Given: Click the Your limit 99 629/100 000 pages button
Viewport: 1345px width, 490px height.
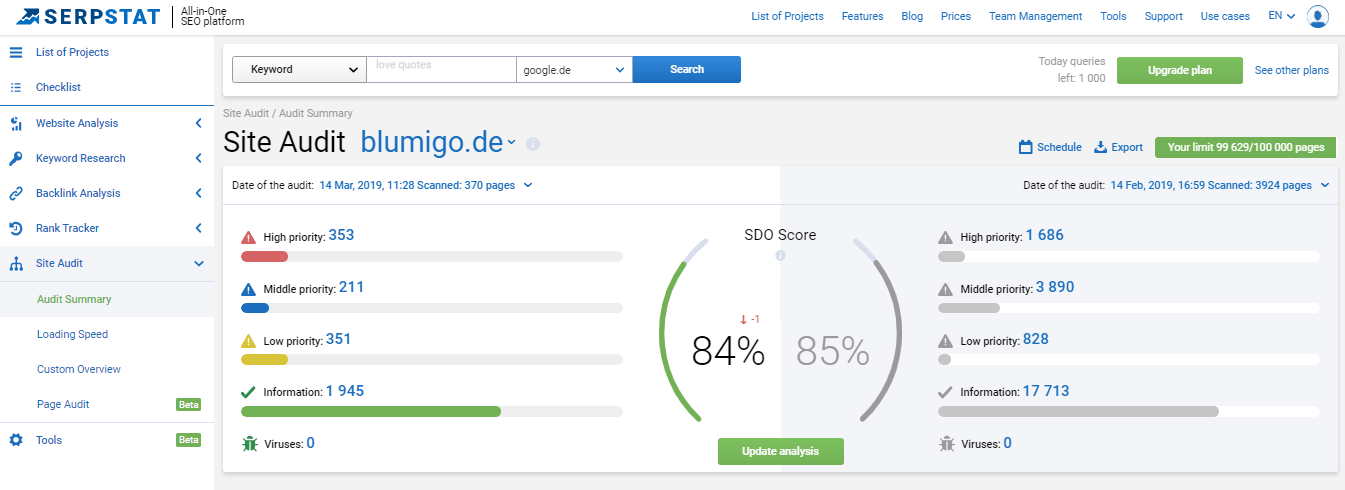Looking at the screenshot, I should click(1245, 147).
